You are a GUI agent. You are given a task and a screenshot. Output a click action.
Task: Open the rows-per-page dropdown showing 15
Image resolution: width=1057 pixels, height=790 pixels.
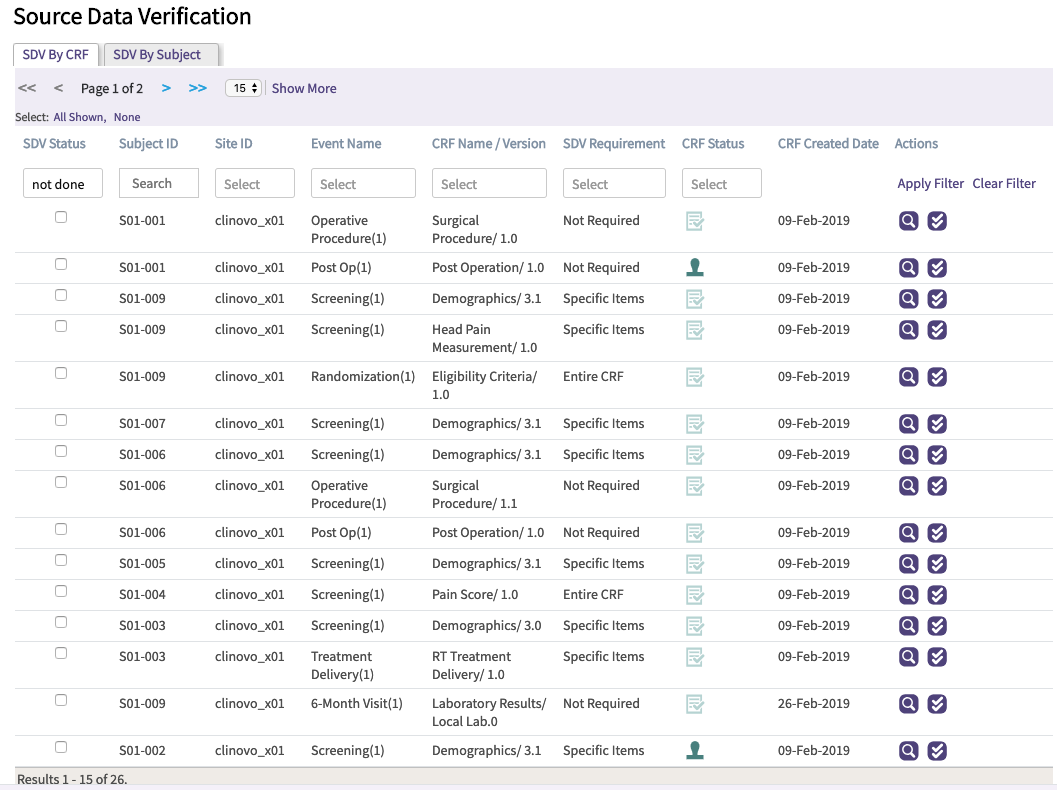[243, 88]
